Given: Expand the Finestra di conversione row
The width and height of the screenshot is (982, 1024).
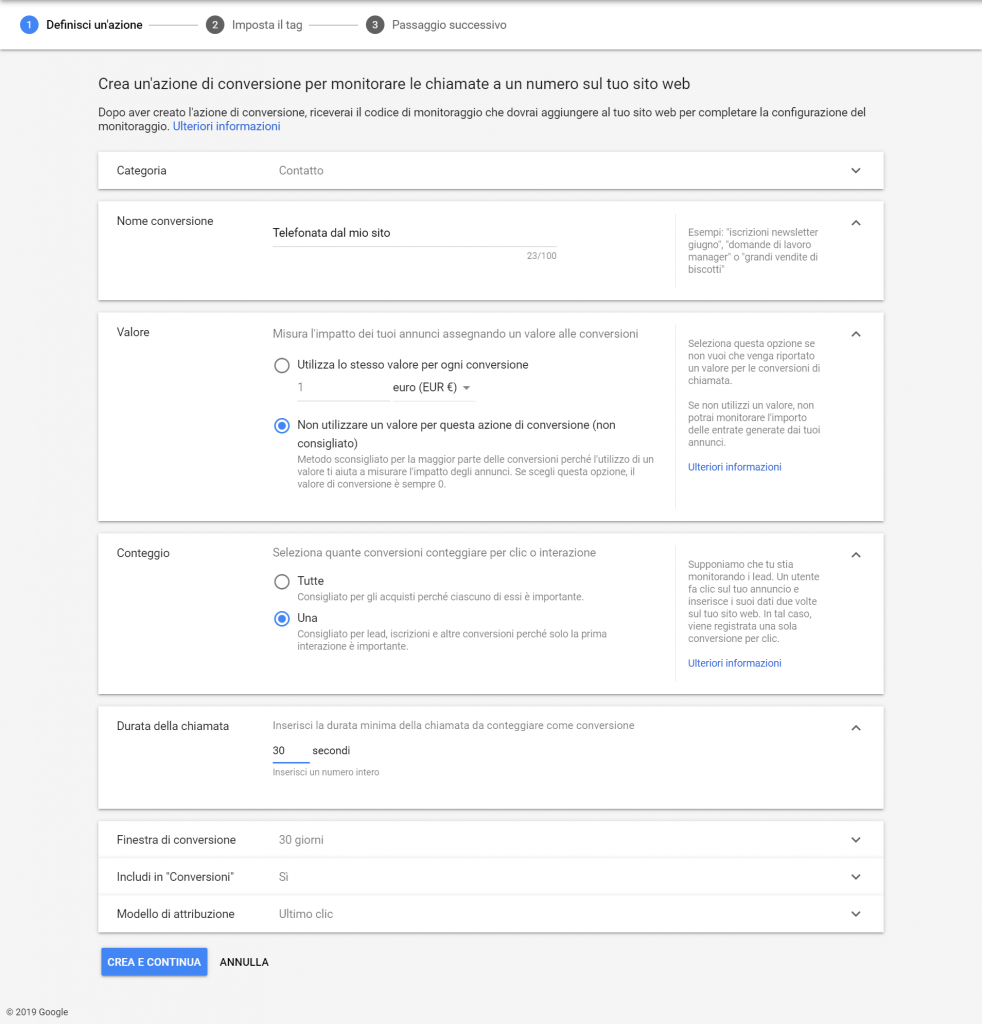Looking at the screenshot, I should click(855, 840).
